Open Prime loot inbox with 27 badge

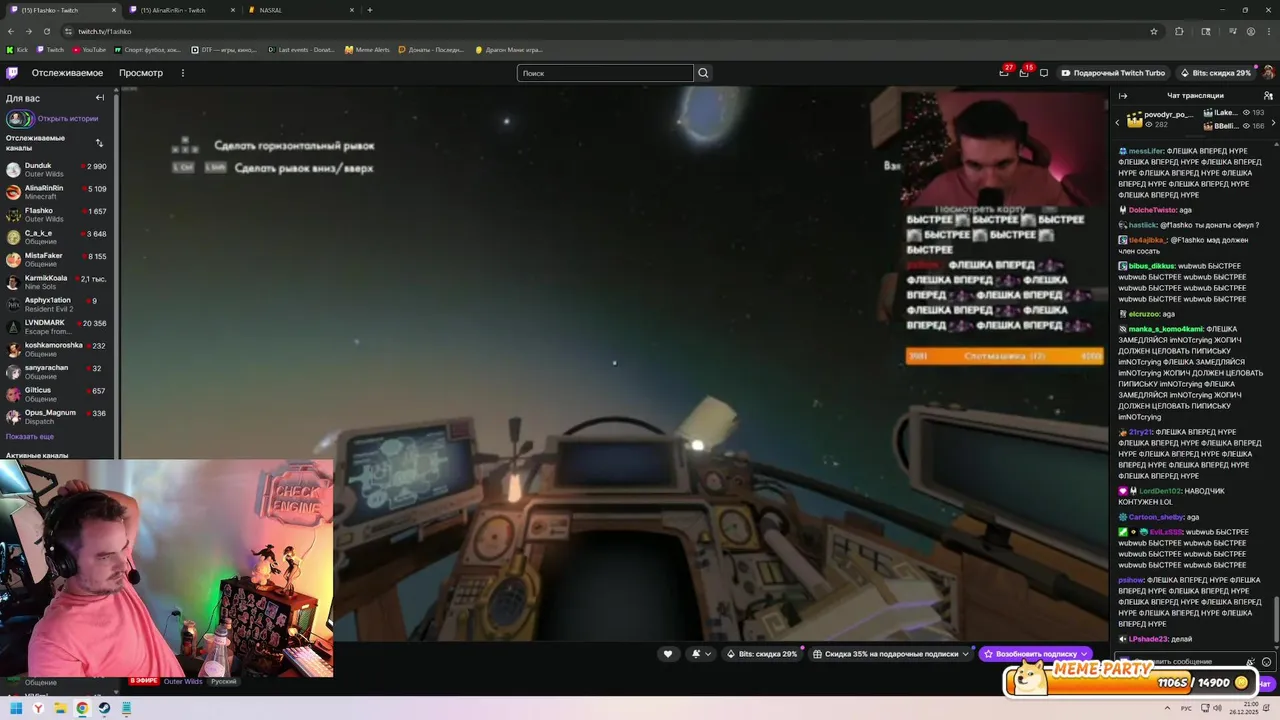(x=1004, y=73)
